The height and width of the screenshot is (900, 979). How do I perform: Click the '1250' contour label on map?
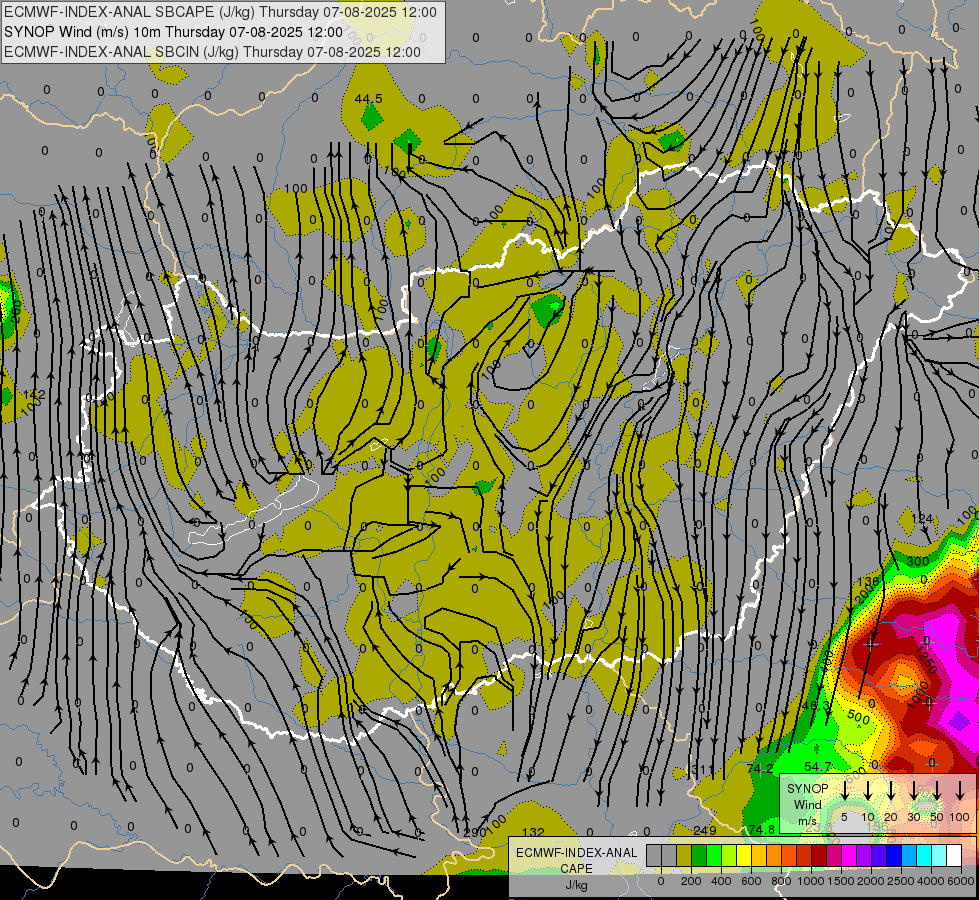pyautogui.click(x=927, y=660)
